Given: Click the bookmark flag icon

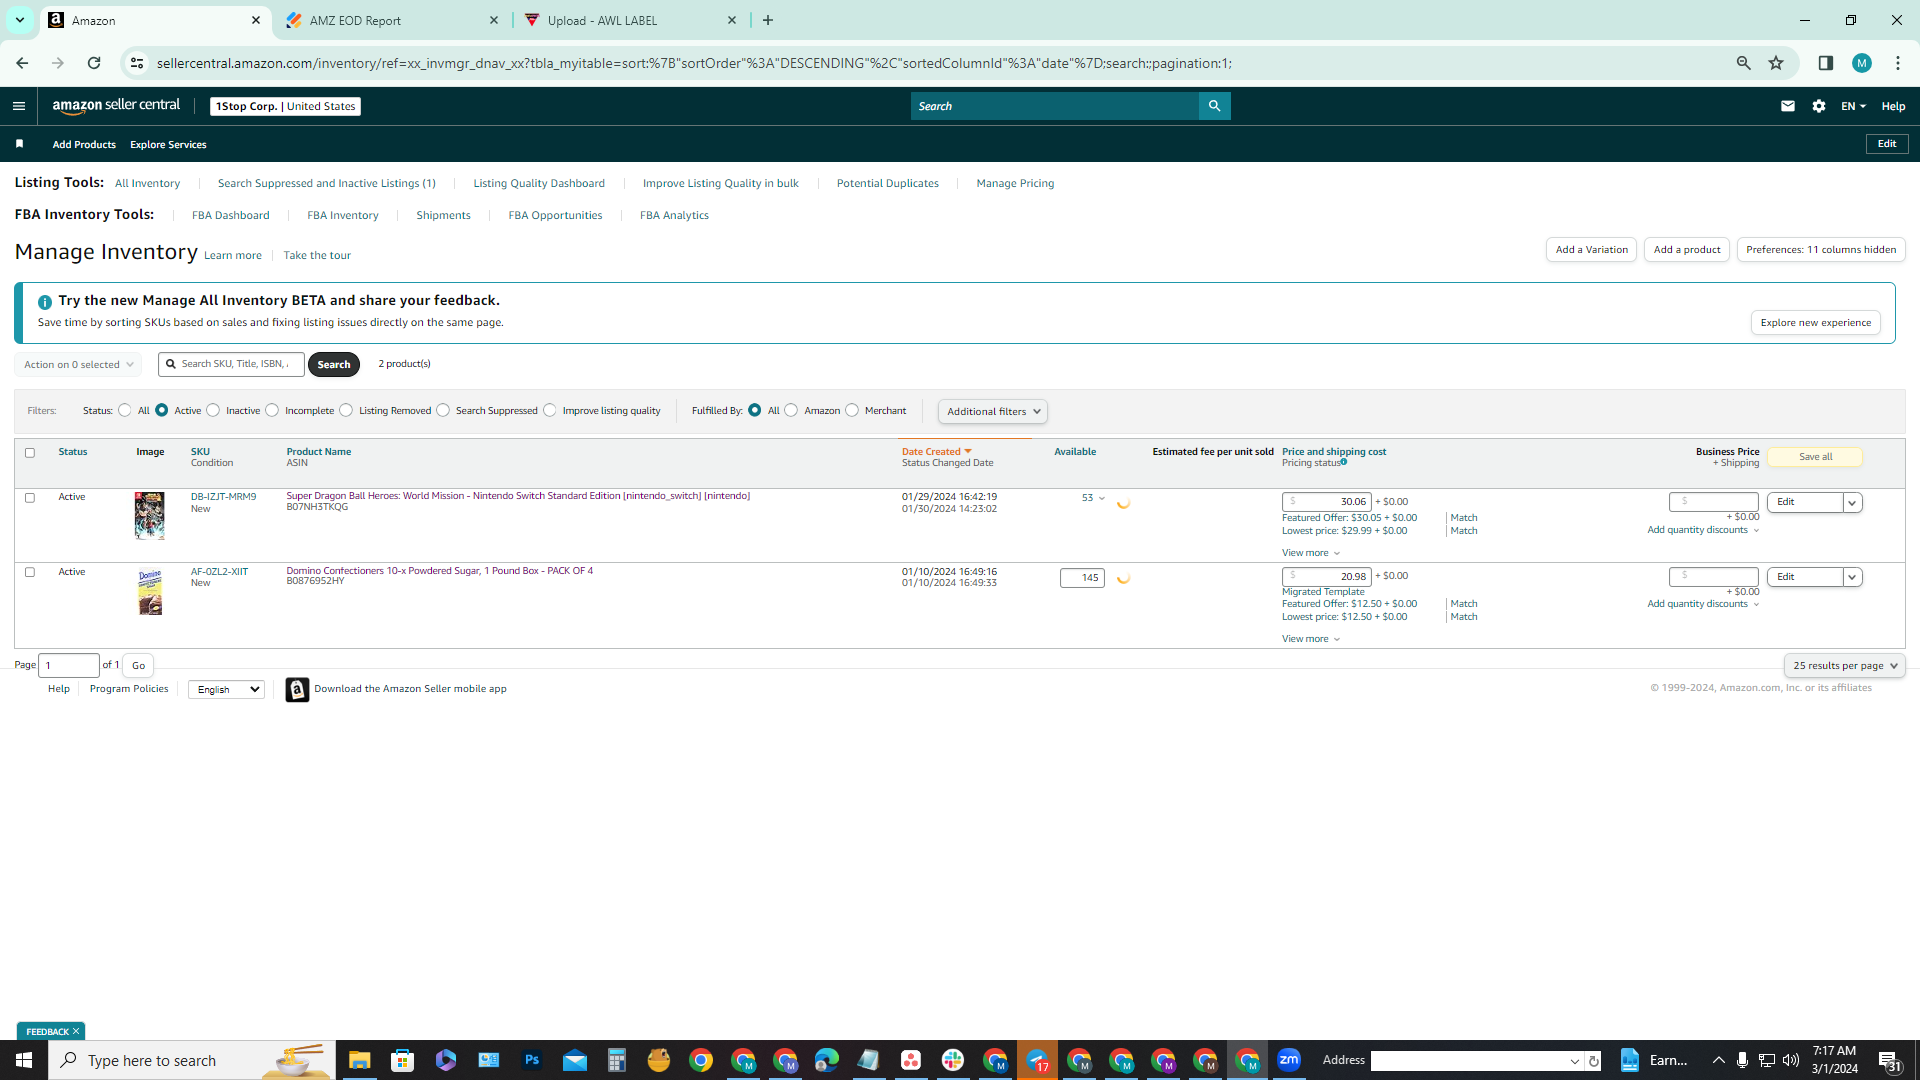Looking at the screenshot, I should click(x=19, y=144).
